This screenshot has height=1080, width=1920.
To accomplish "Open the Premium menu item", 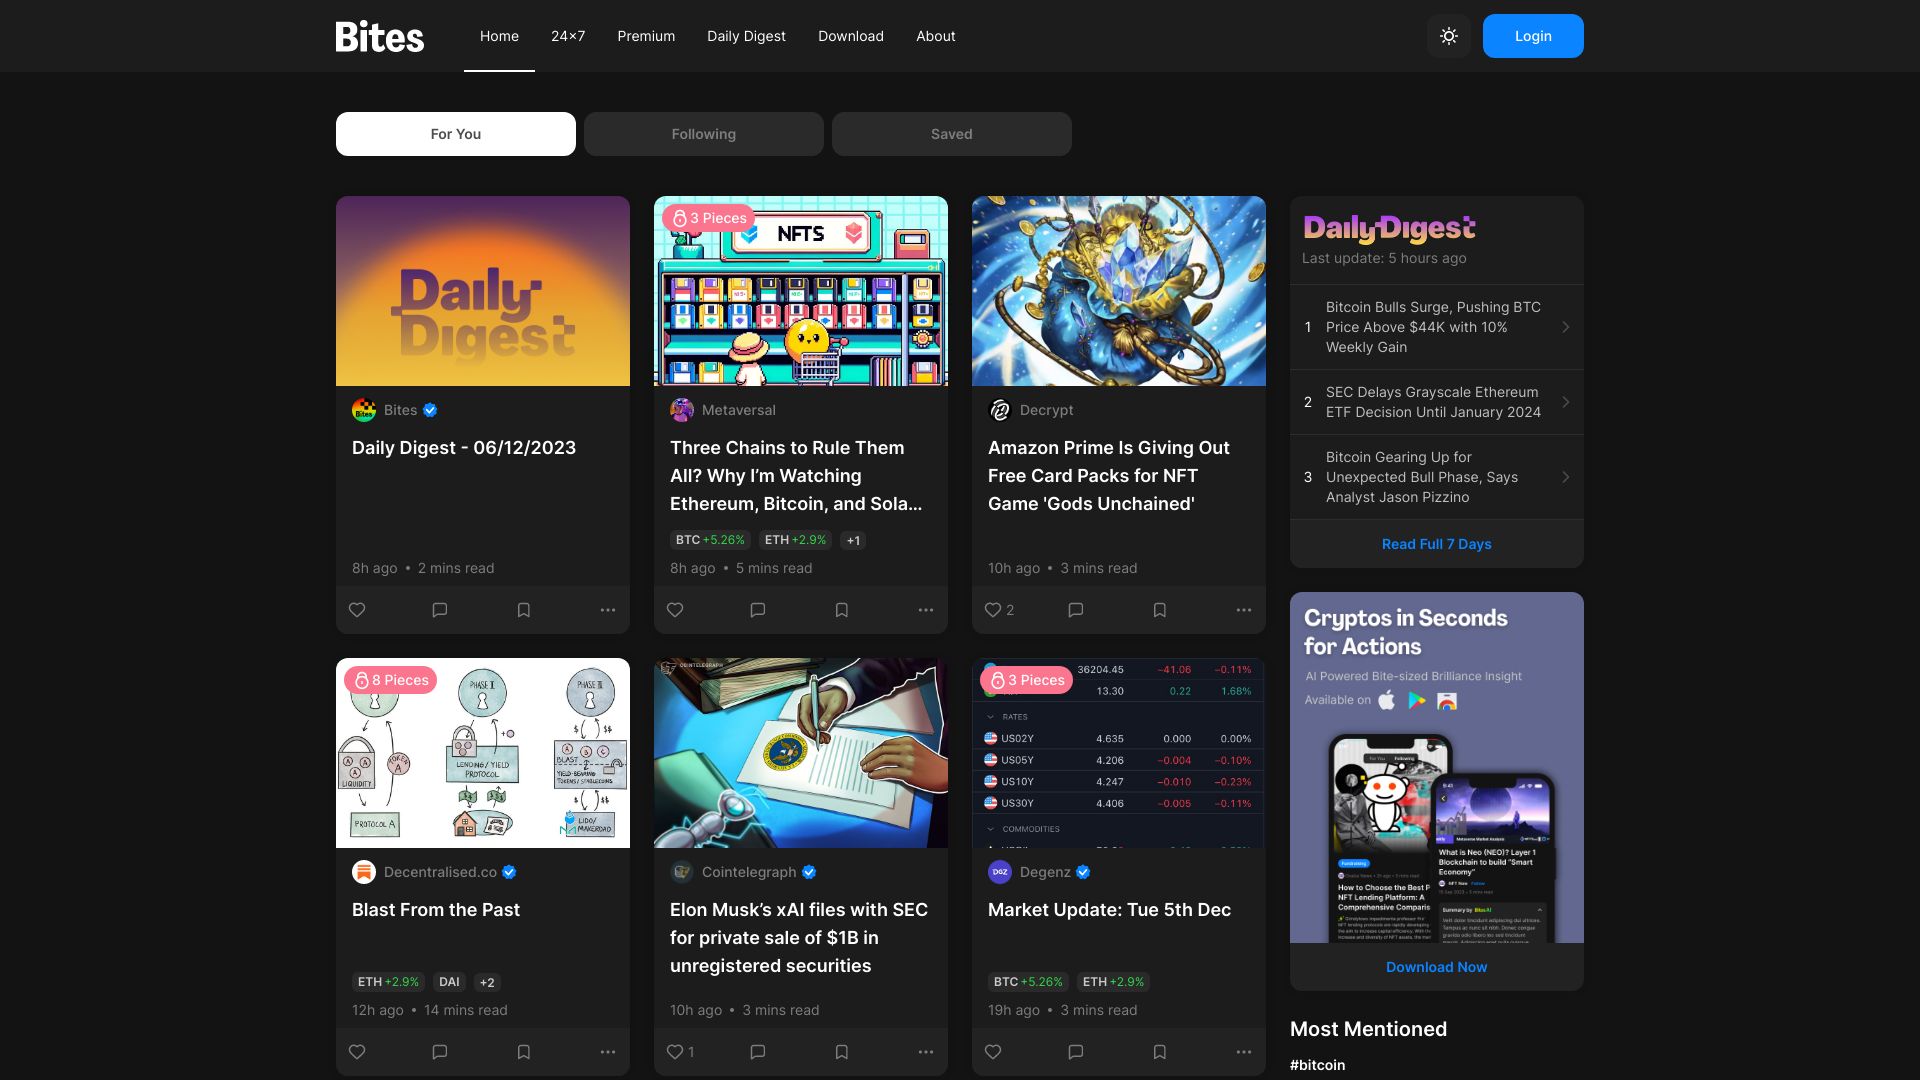I will [646, 36].
